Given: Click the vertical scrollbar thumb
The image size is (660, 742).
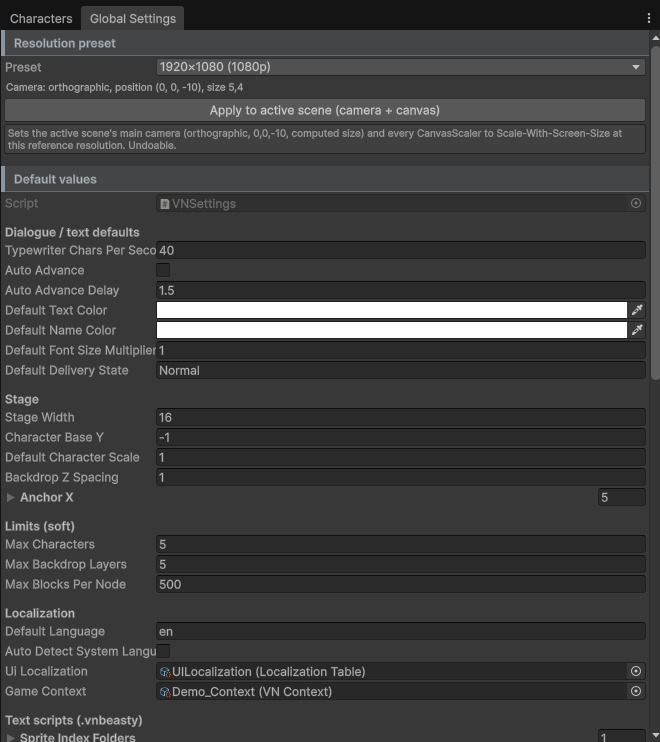Looking at the screenshot, I should [655, 213].
